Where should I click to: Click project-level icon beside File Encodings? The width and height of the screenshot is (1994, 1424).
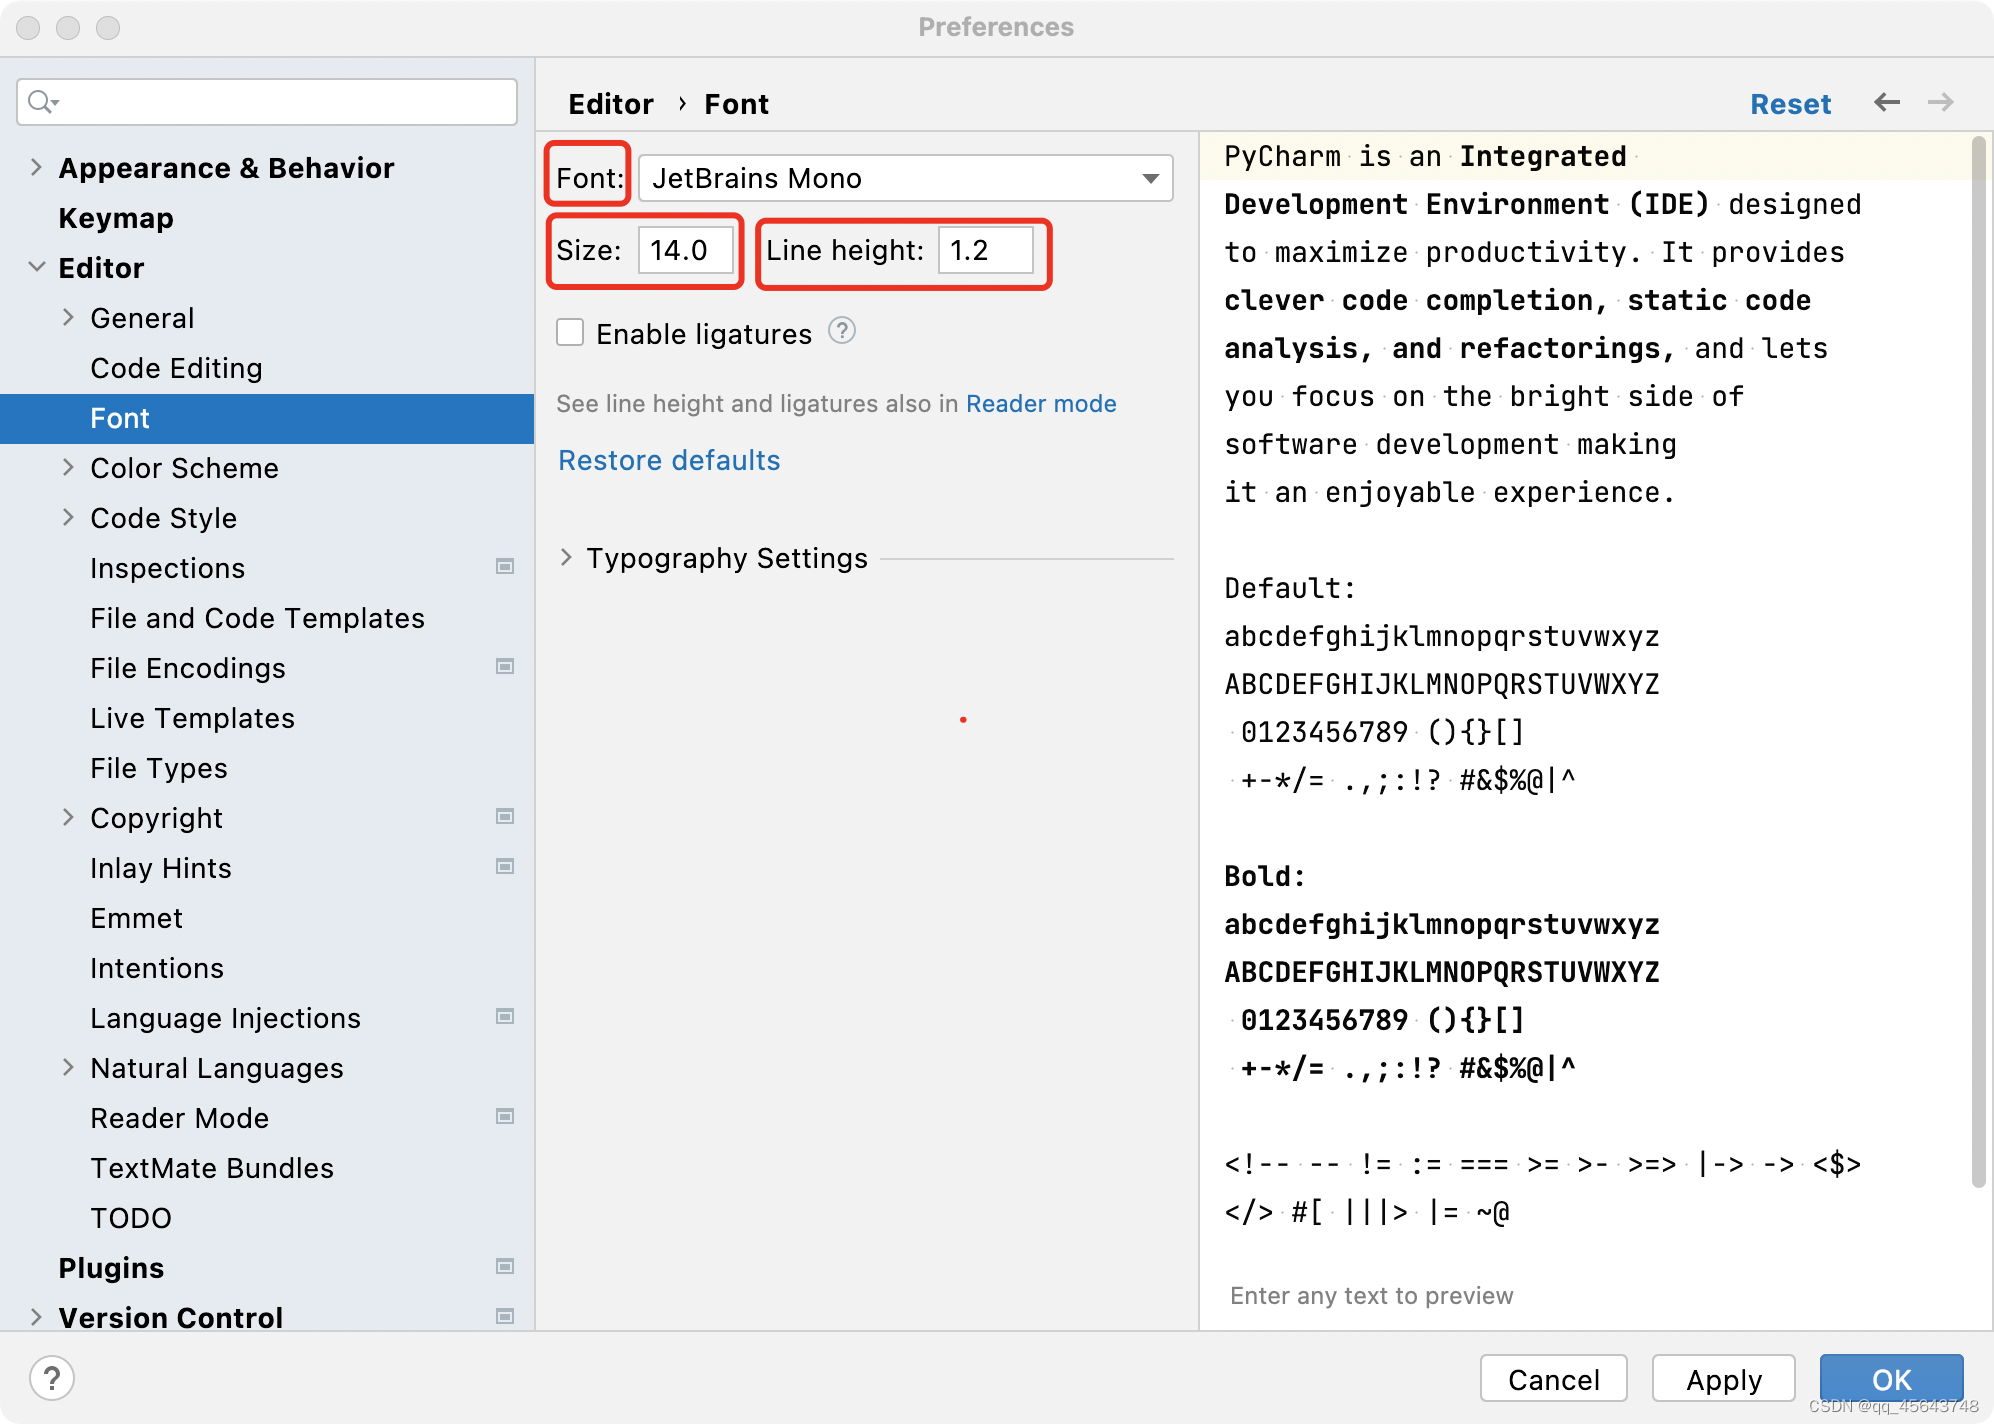[x=505, y=667]
